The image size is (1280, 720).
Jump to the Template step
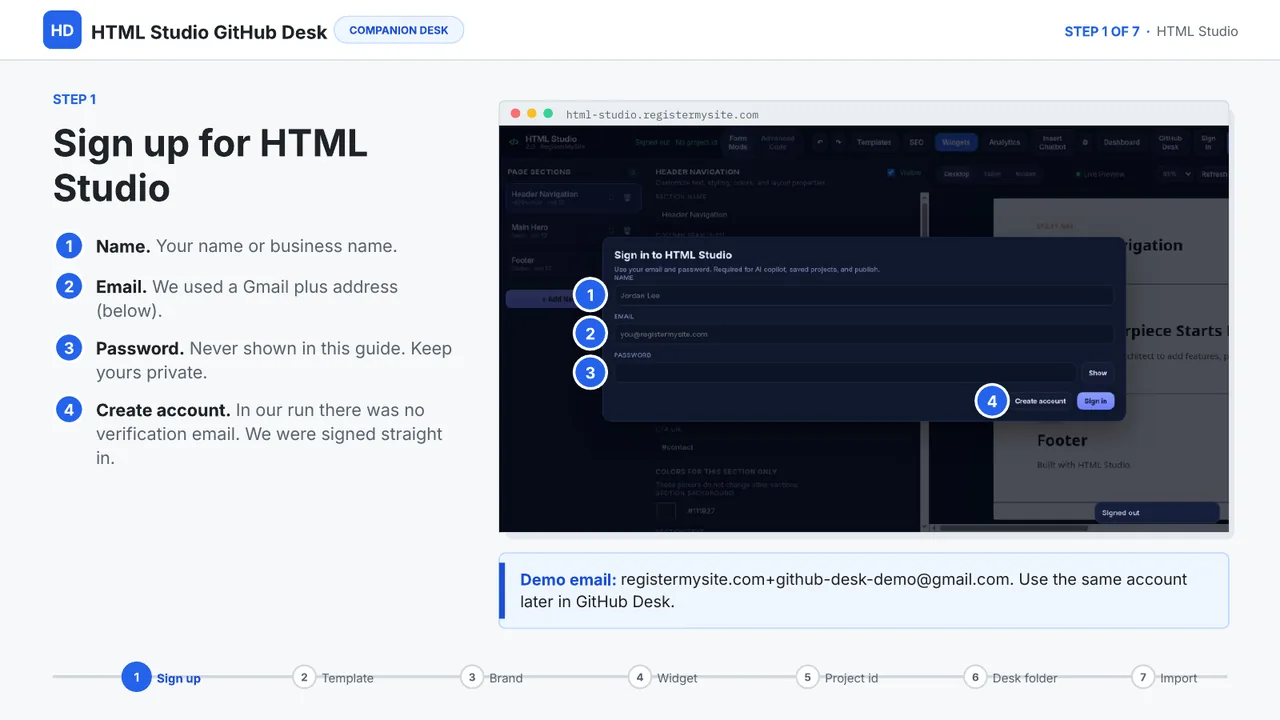(x=333, y=677)
